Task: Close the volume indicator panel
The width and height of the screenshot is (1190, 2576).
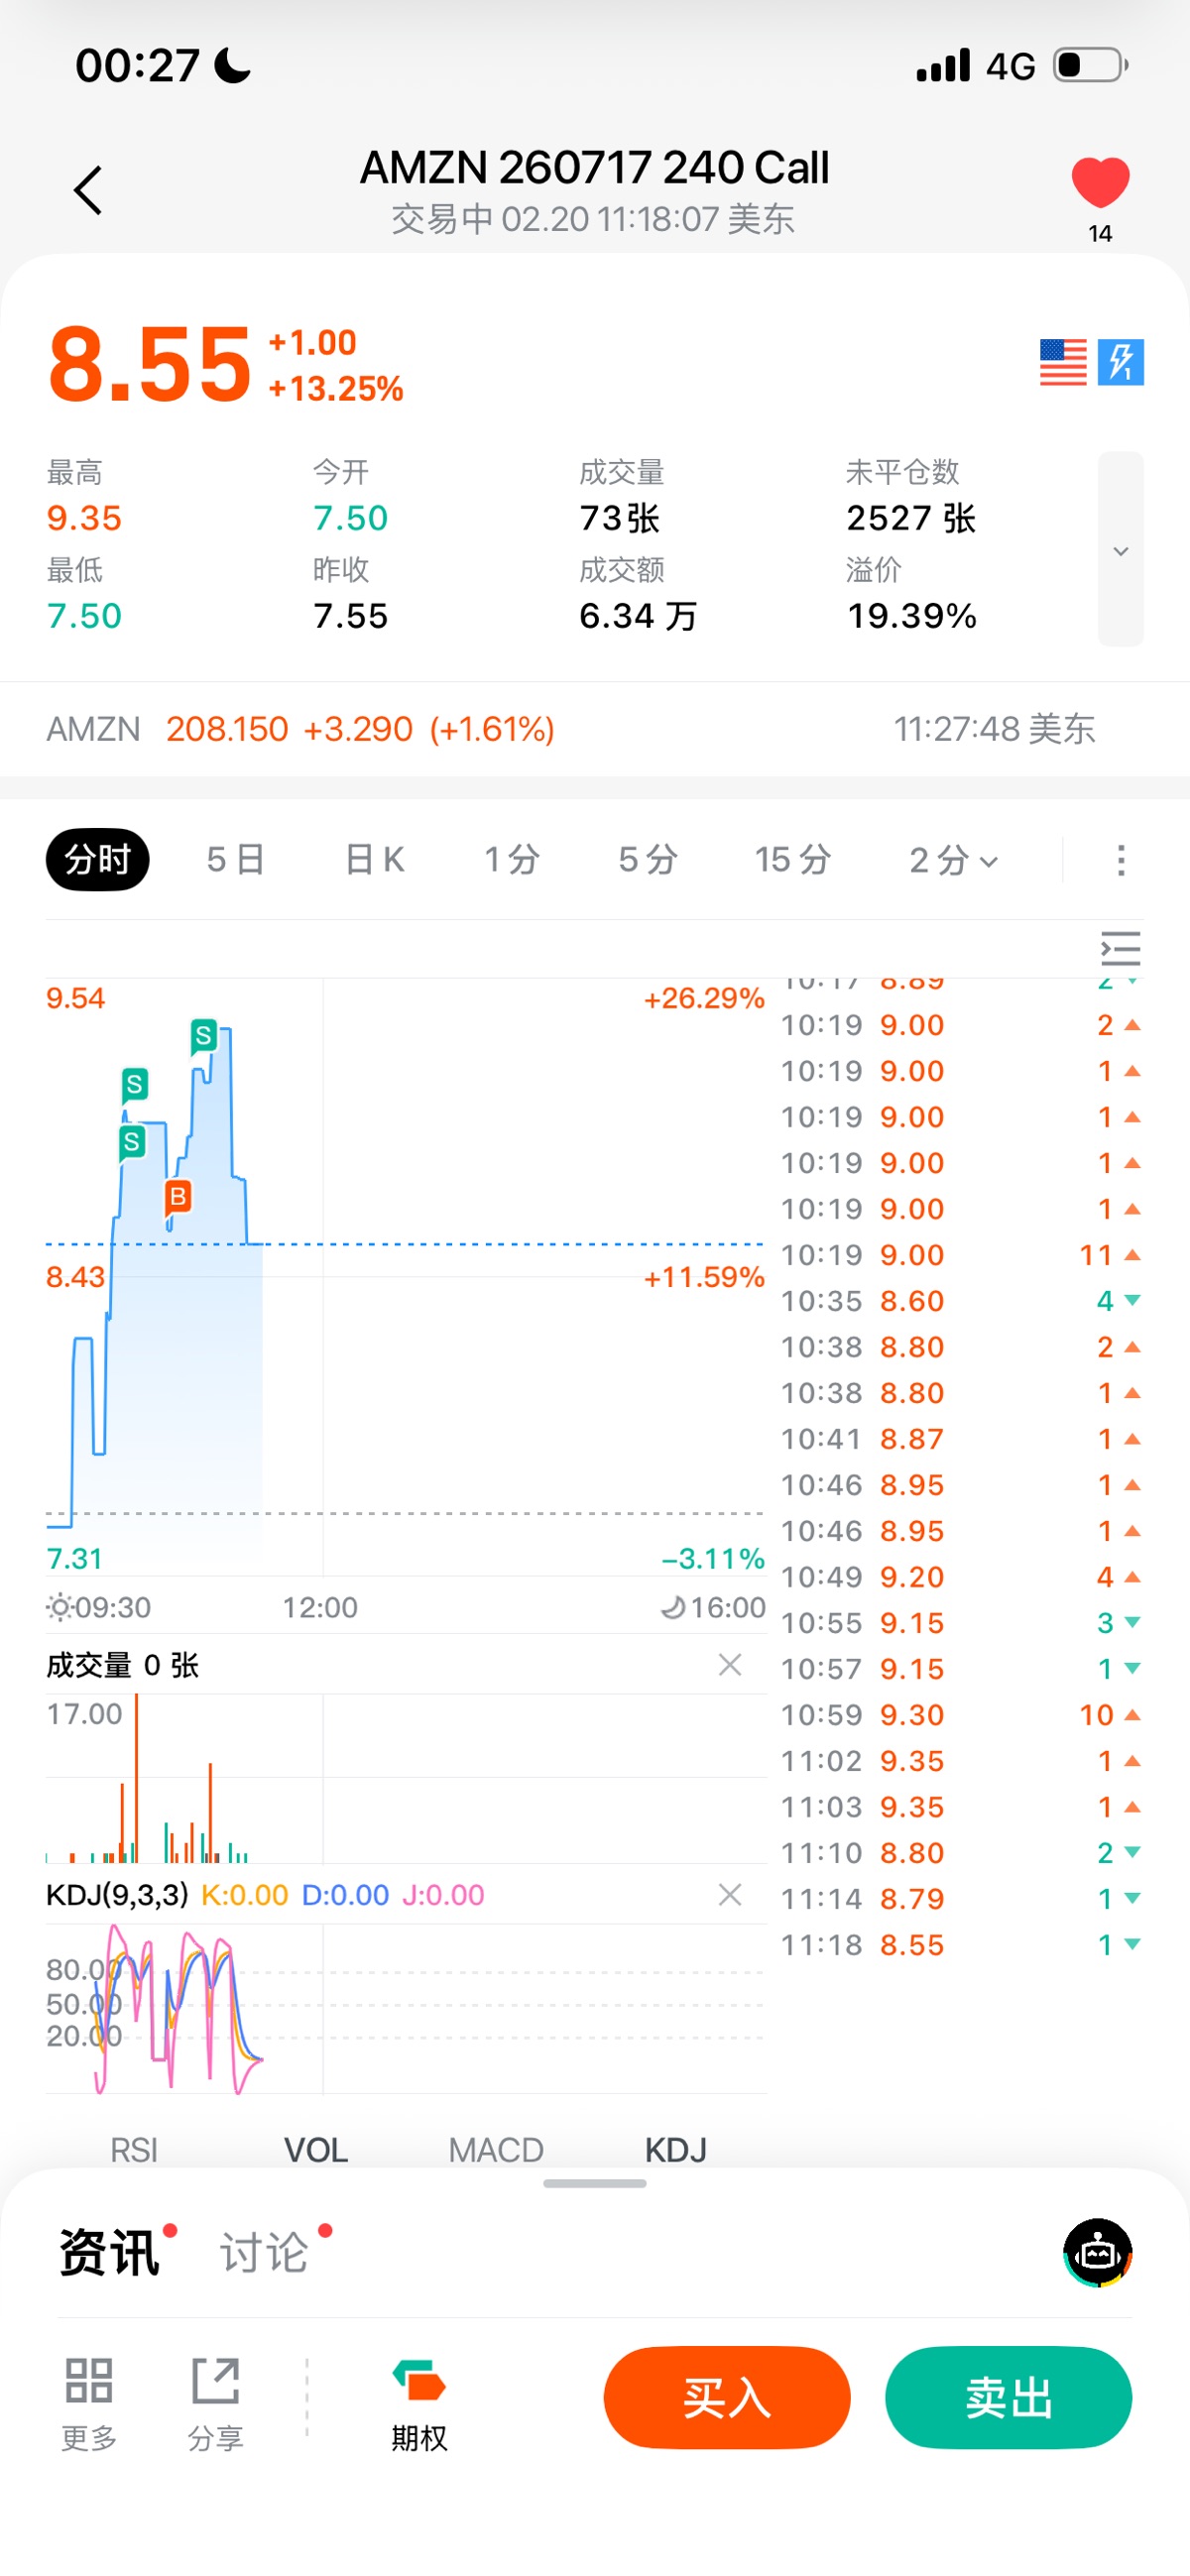Action: point(730,1664)
